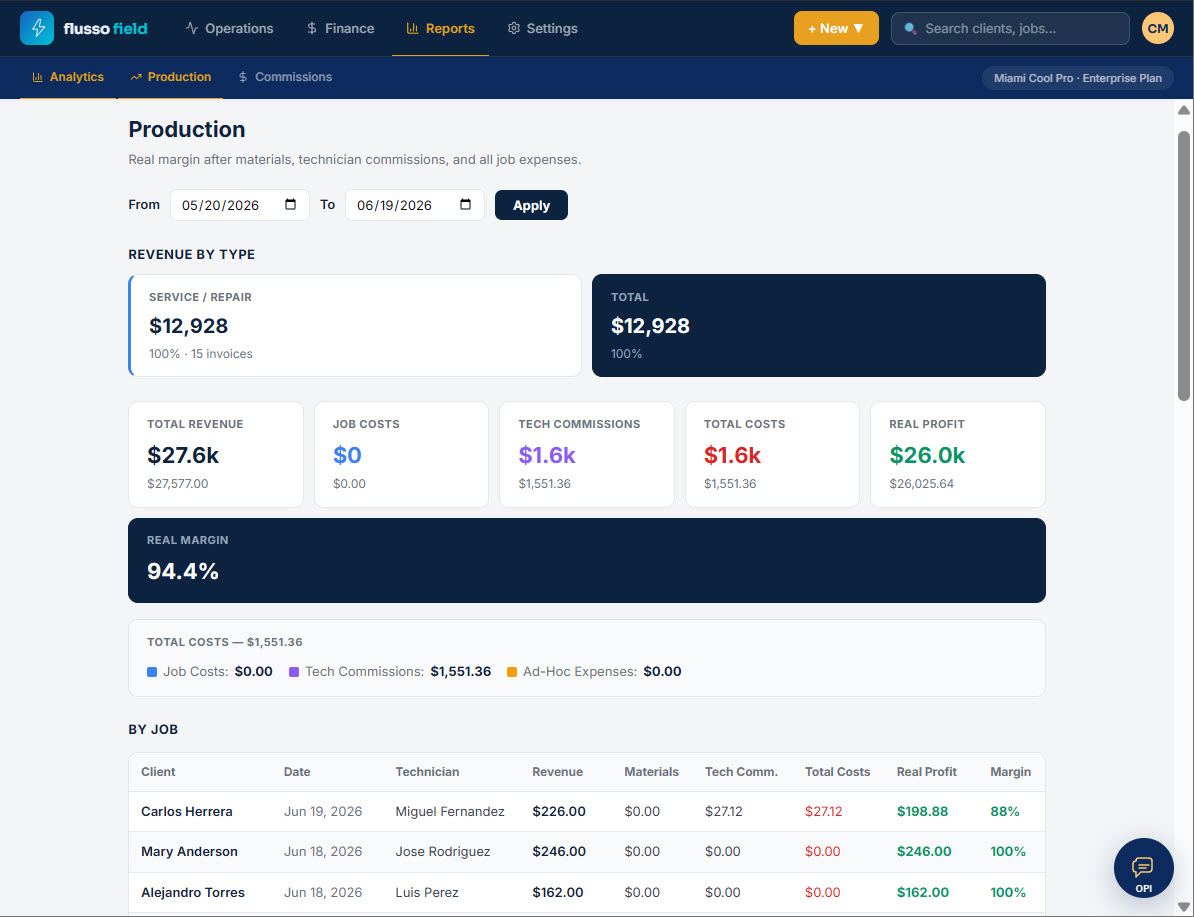Image resolution: width=1194 pixels, height=917 pixels.
Task: Click the flusso field brand name
Action: pos(106,29)
